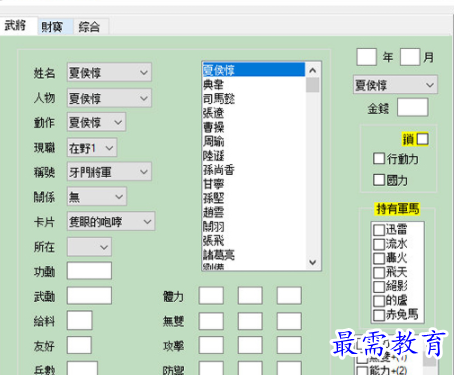Expand the 關係 dropdown showing 無
Image resolution: width=454 pixels, height=375 pixels.
point(97,196)
